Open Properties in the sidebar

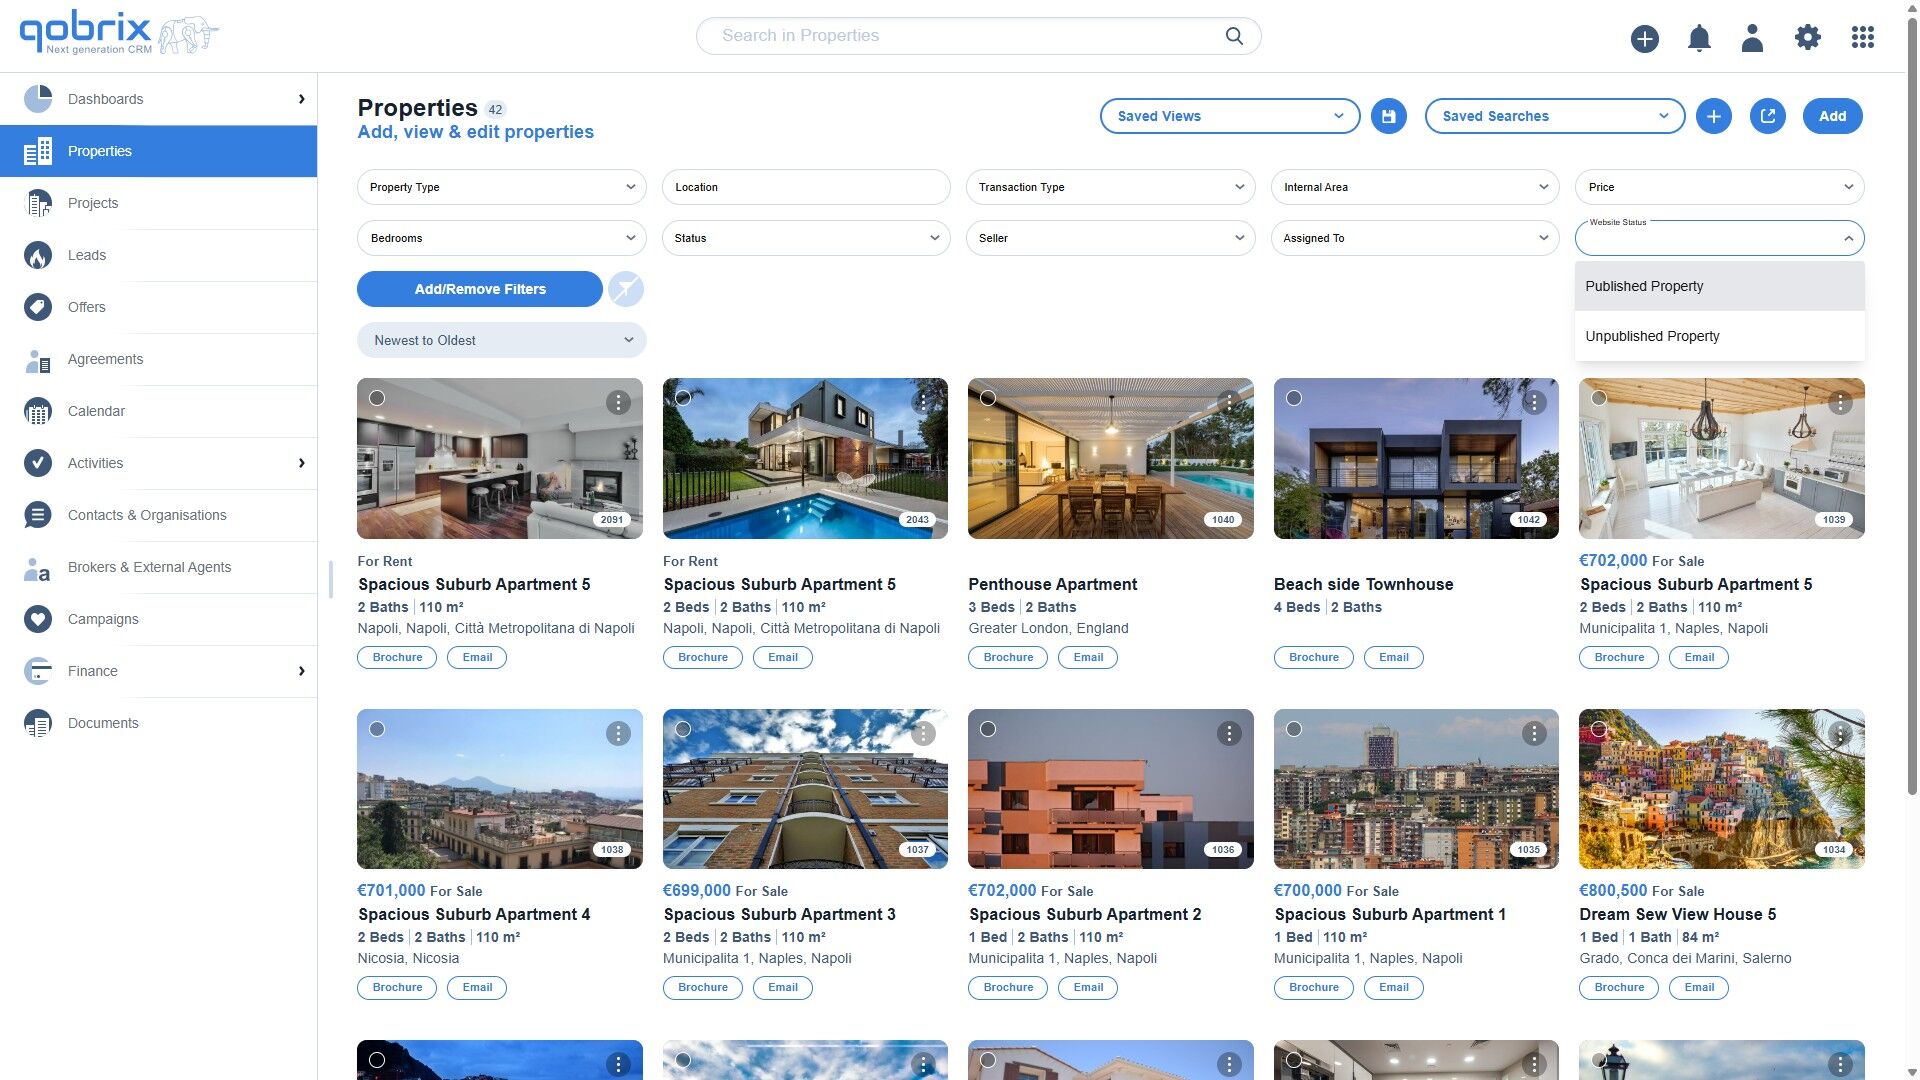point(158,151)
